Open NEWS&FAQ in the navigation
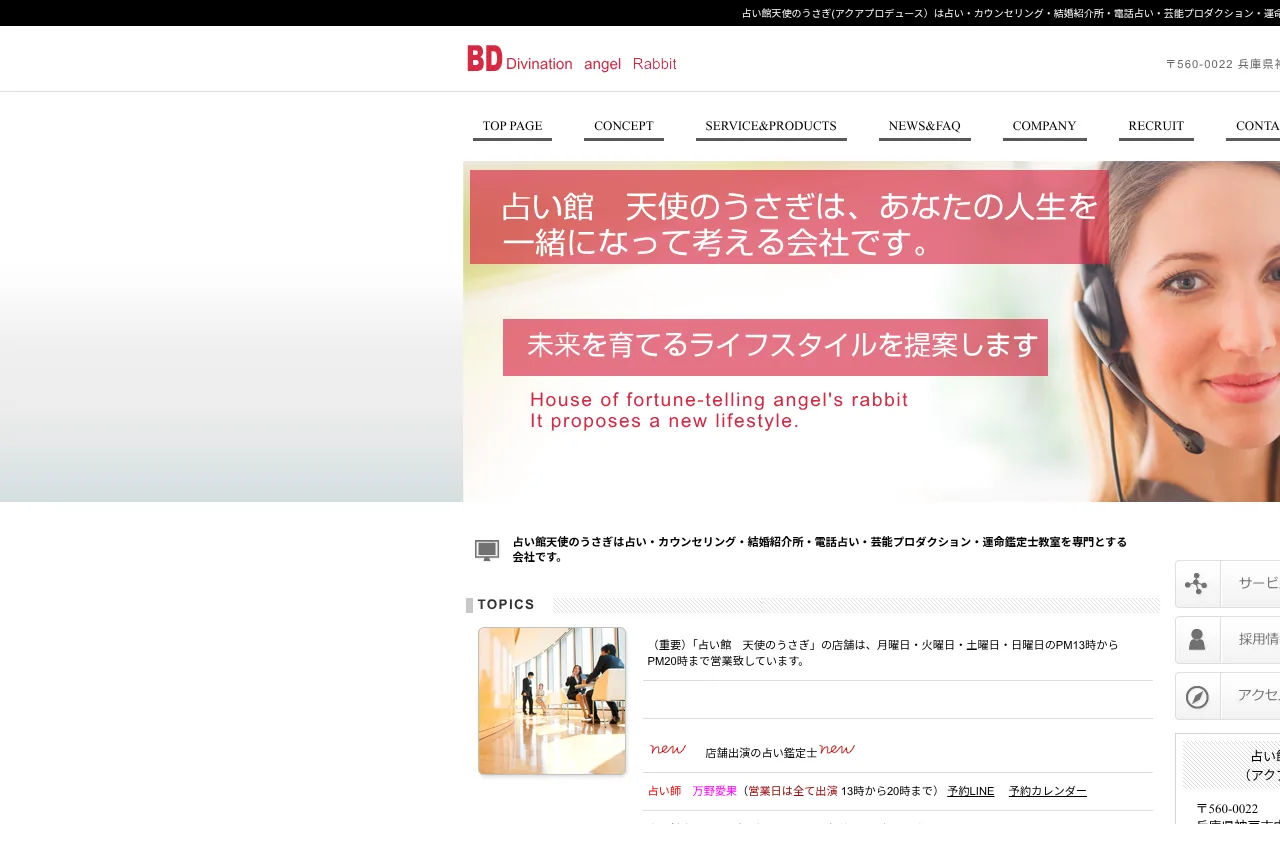Image resolution: width=1280 pixels, height=860 pixels. click(925, 126)
